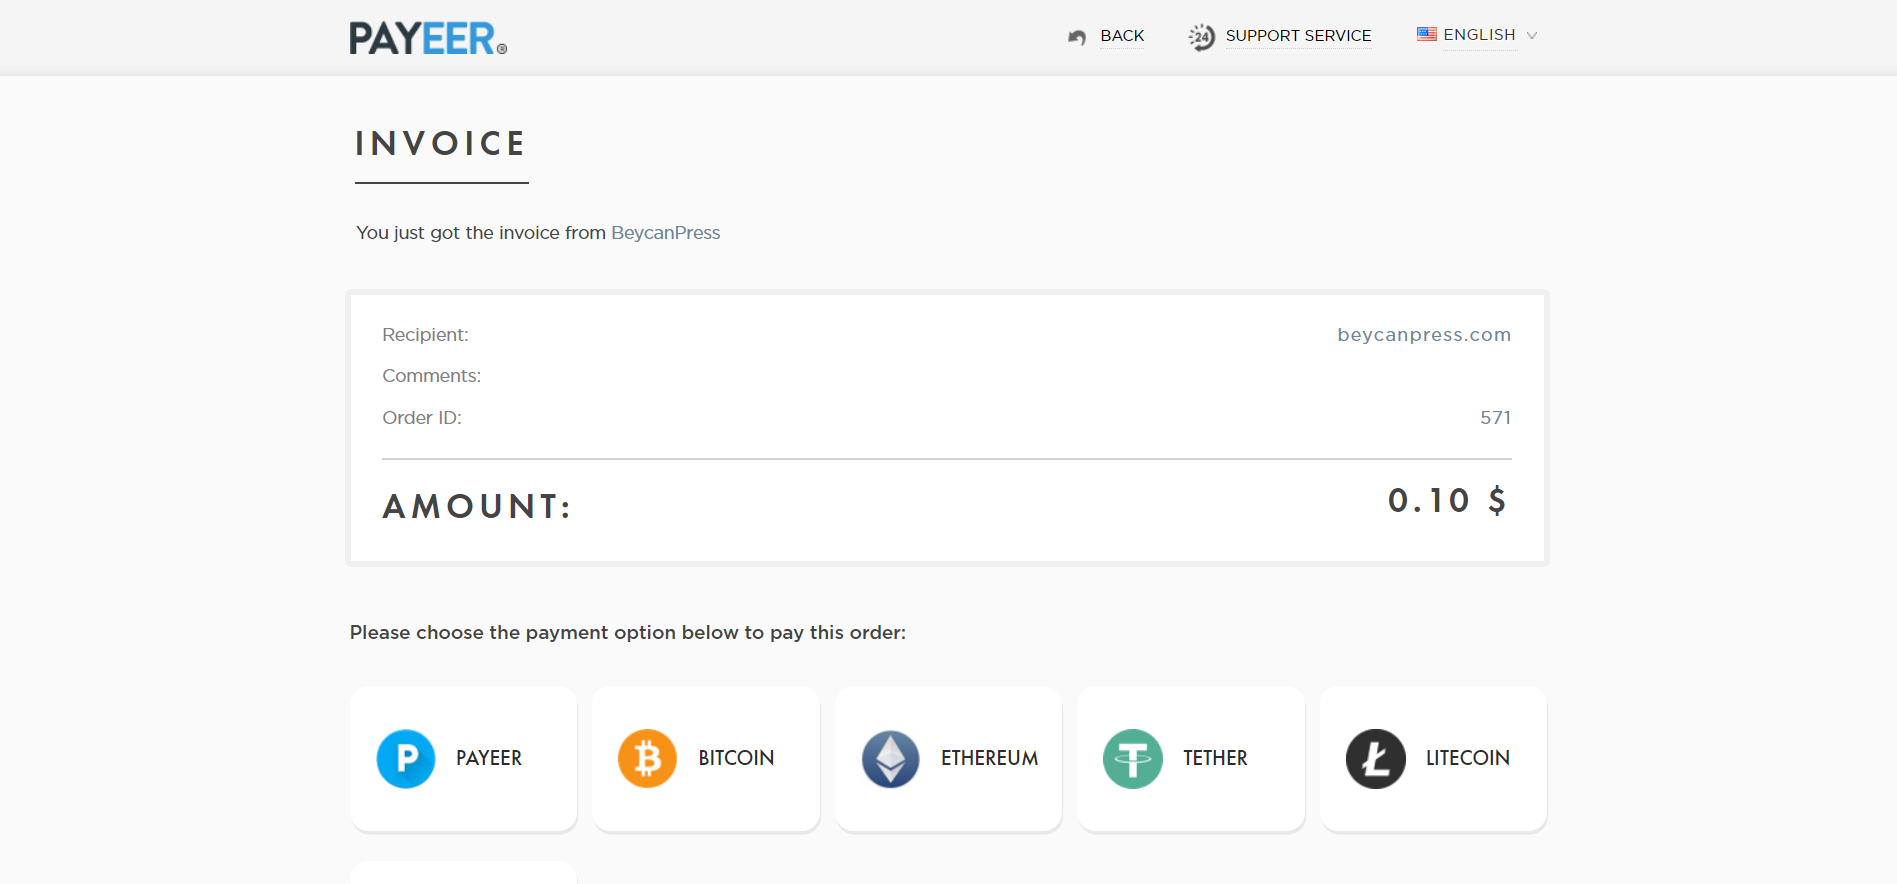Go to Back in top navigation
The image size is (1897, 884).
point(1122,36)
